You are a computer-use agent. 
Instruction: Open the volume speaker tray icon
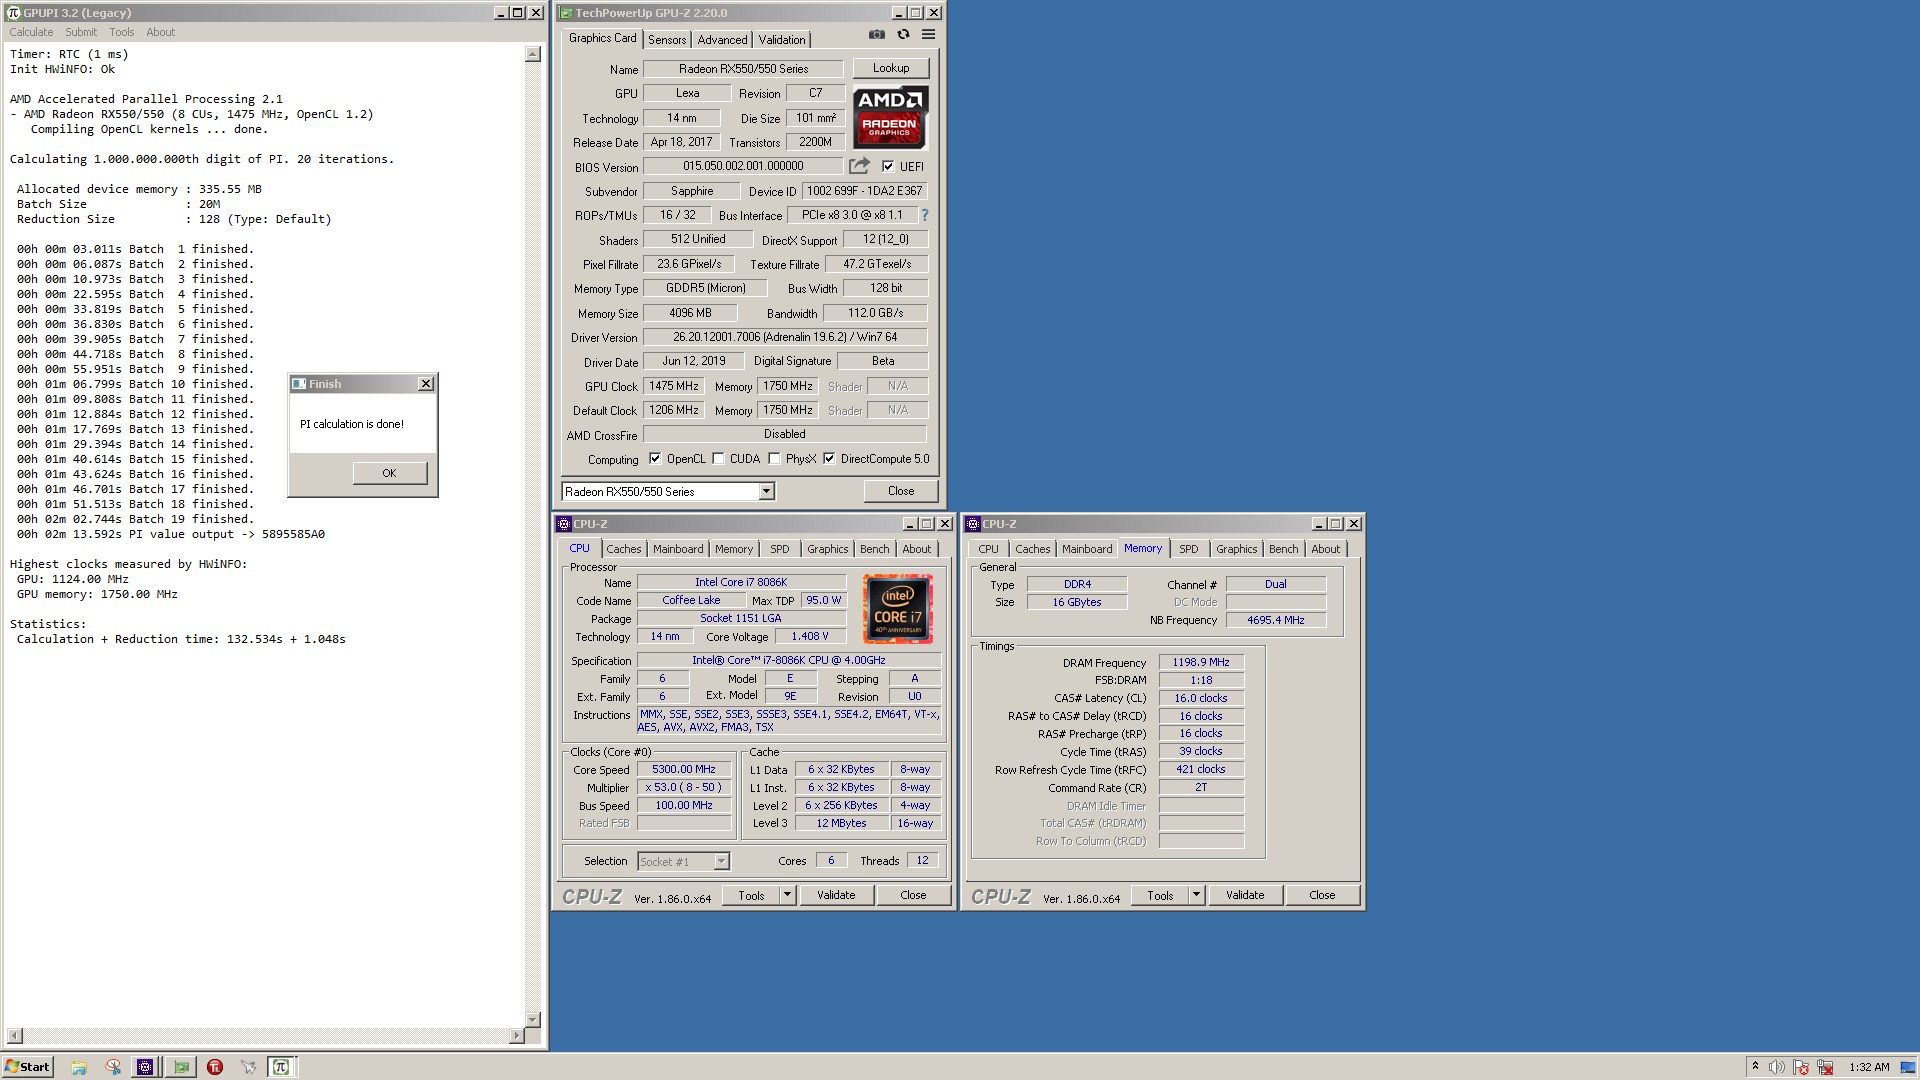click(x=1777, y=1067)
